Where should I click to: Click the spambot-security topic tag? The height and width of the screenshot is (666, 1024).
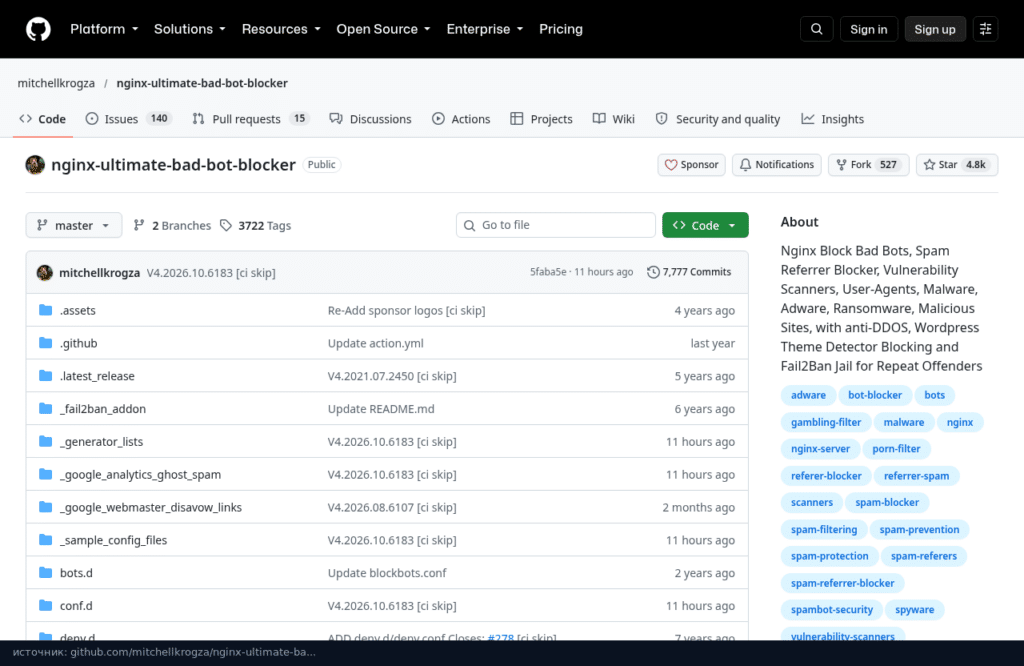pyautogui.click(x=831, y=610)
